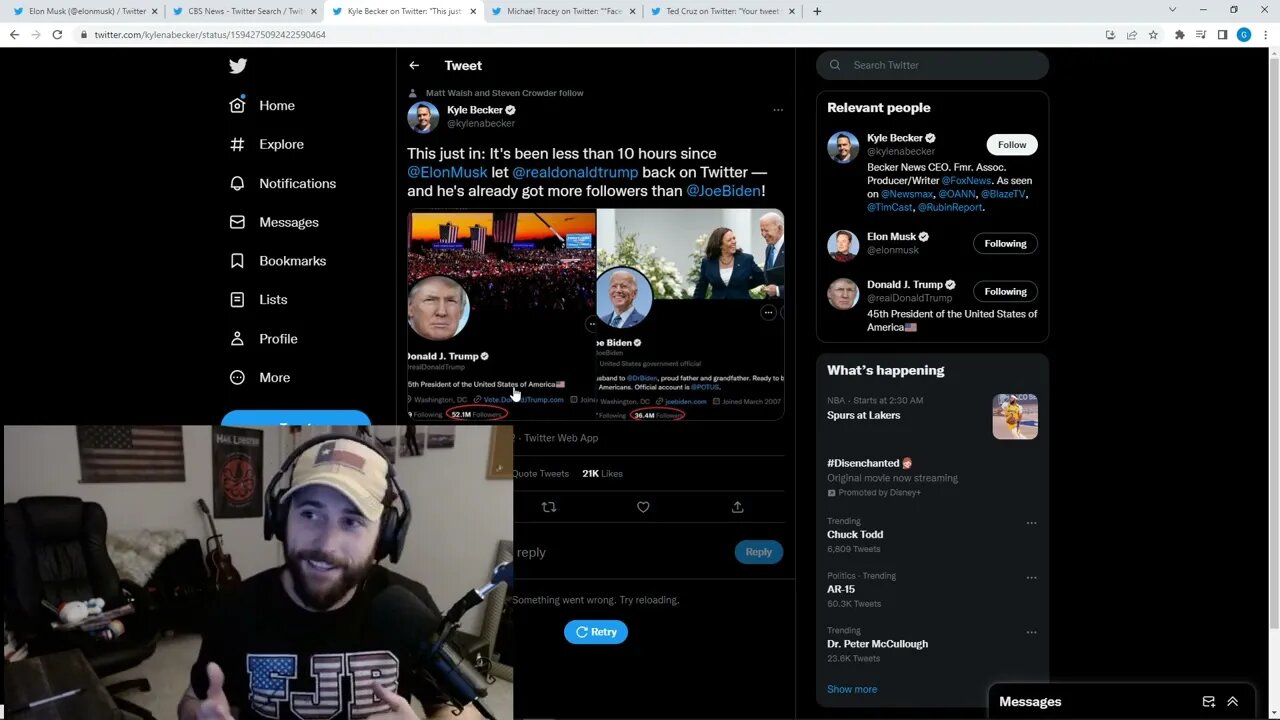
Task: Click Following button next to Elon Musk
Action: point(1005,243)
